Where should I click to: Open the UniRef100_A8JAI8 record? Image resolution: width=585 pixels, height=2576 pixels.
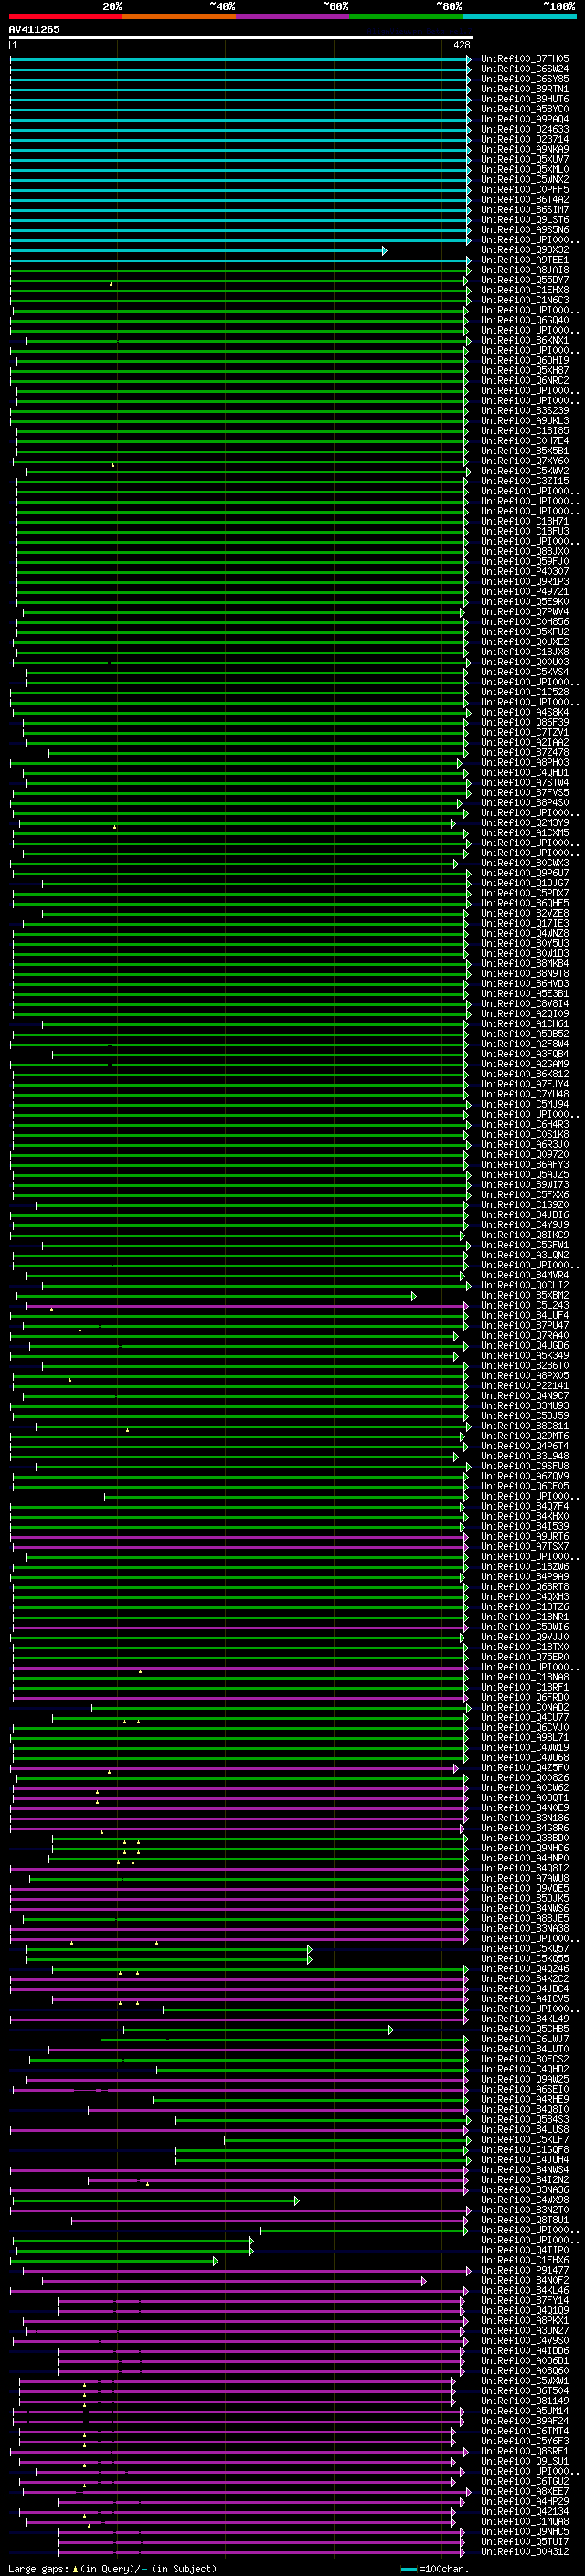tap(525, 270)
